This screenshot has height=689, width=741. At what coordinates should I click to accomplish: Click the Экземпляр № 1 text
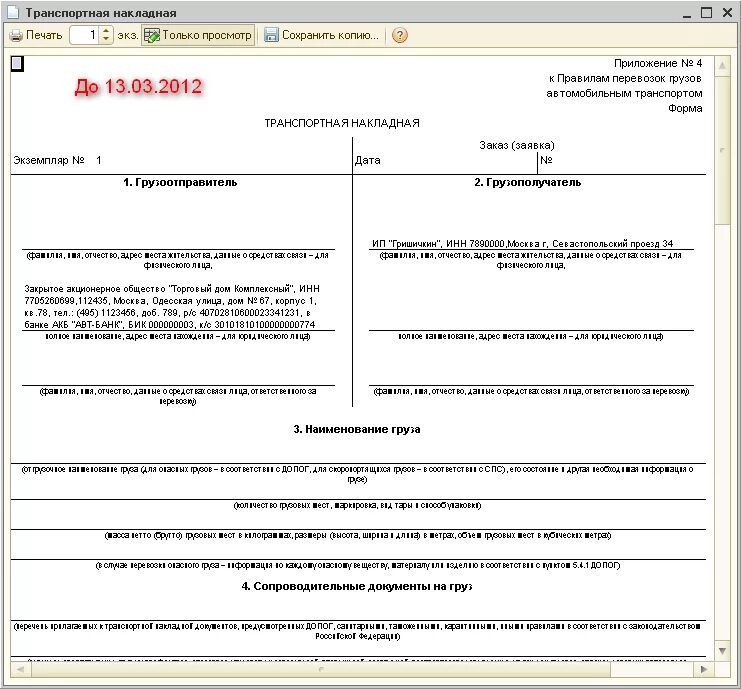(57, 160)
